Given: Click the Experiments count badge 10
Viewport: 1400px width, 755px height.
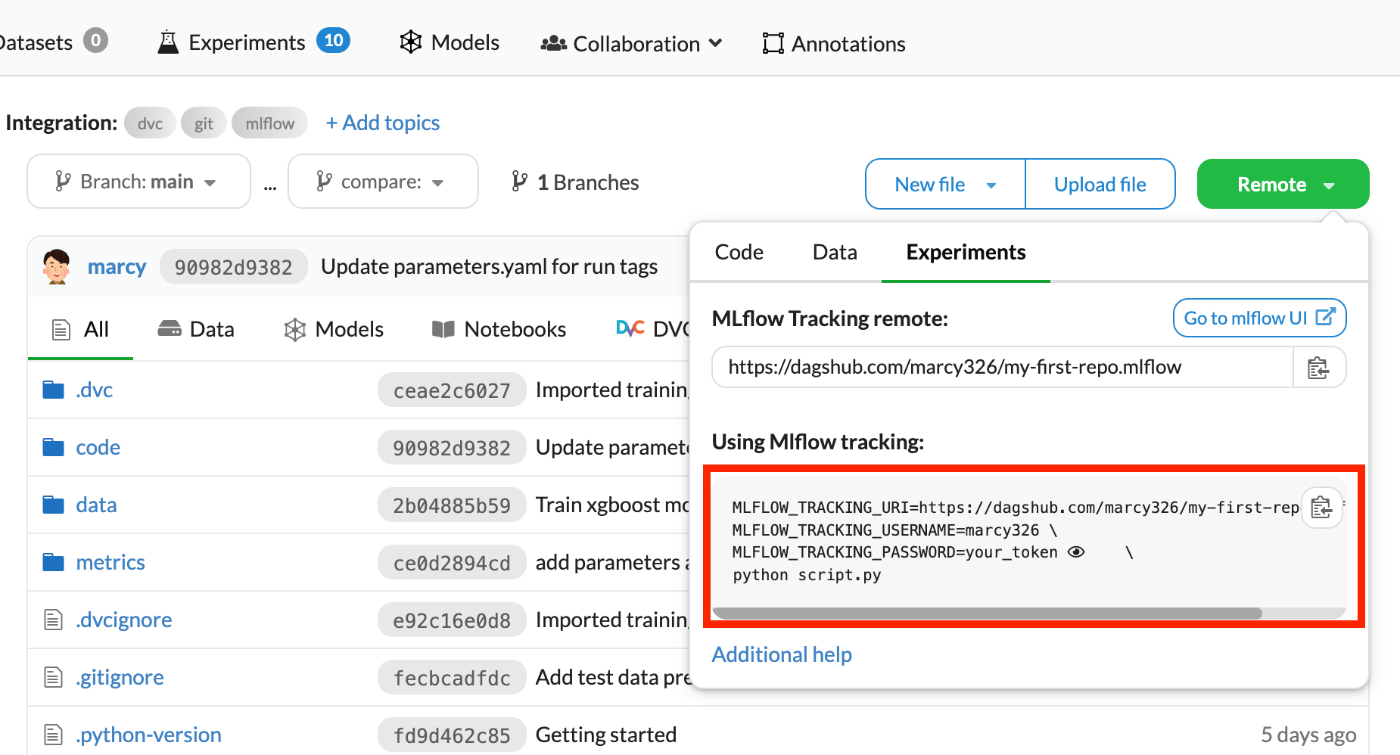Looking at the screenshot, I should pyautogui.click(x=333, y=41).
